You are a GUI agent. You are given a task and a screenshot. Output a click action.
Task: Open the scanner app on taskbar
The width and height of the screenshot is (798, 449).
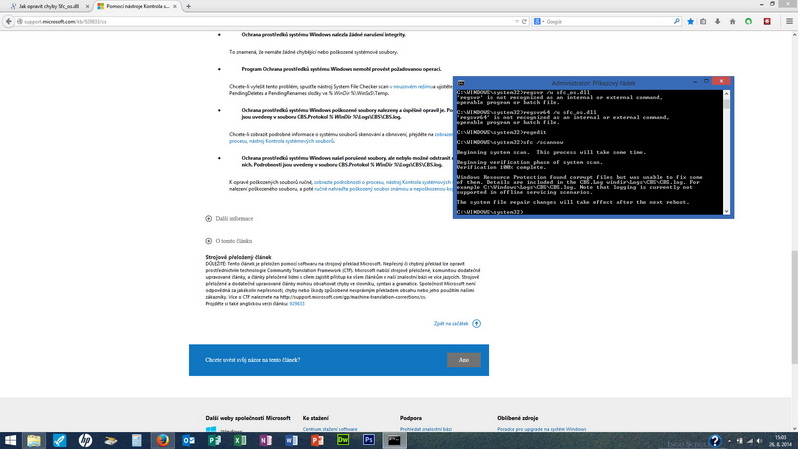[110, 440]
